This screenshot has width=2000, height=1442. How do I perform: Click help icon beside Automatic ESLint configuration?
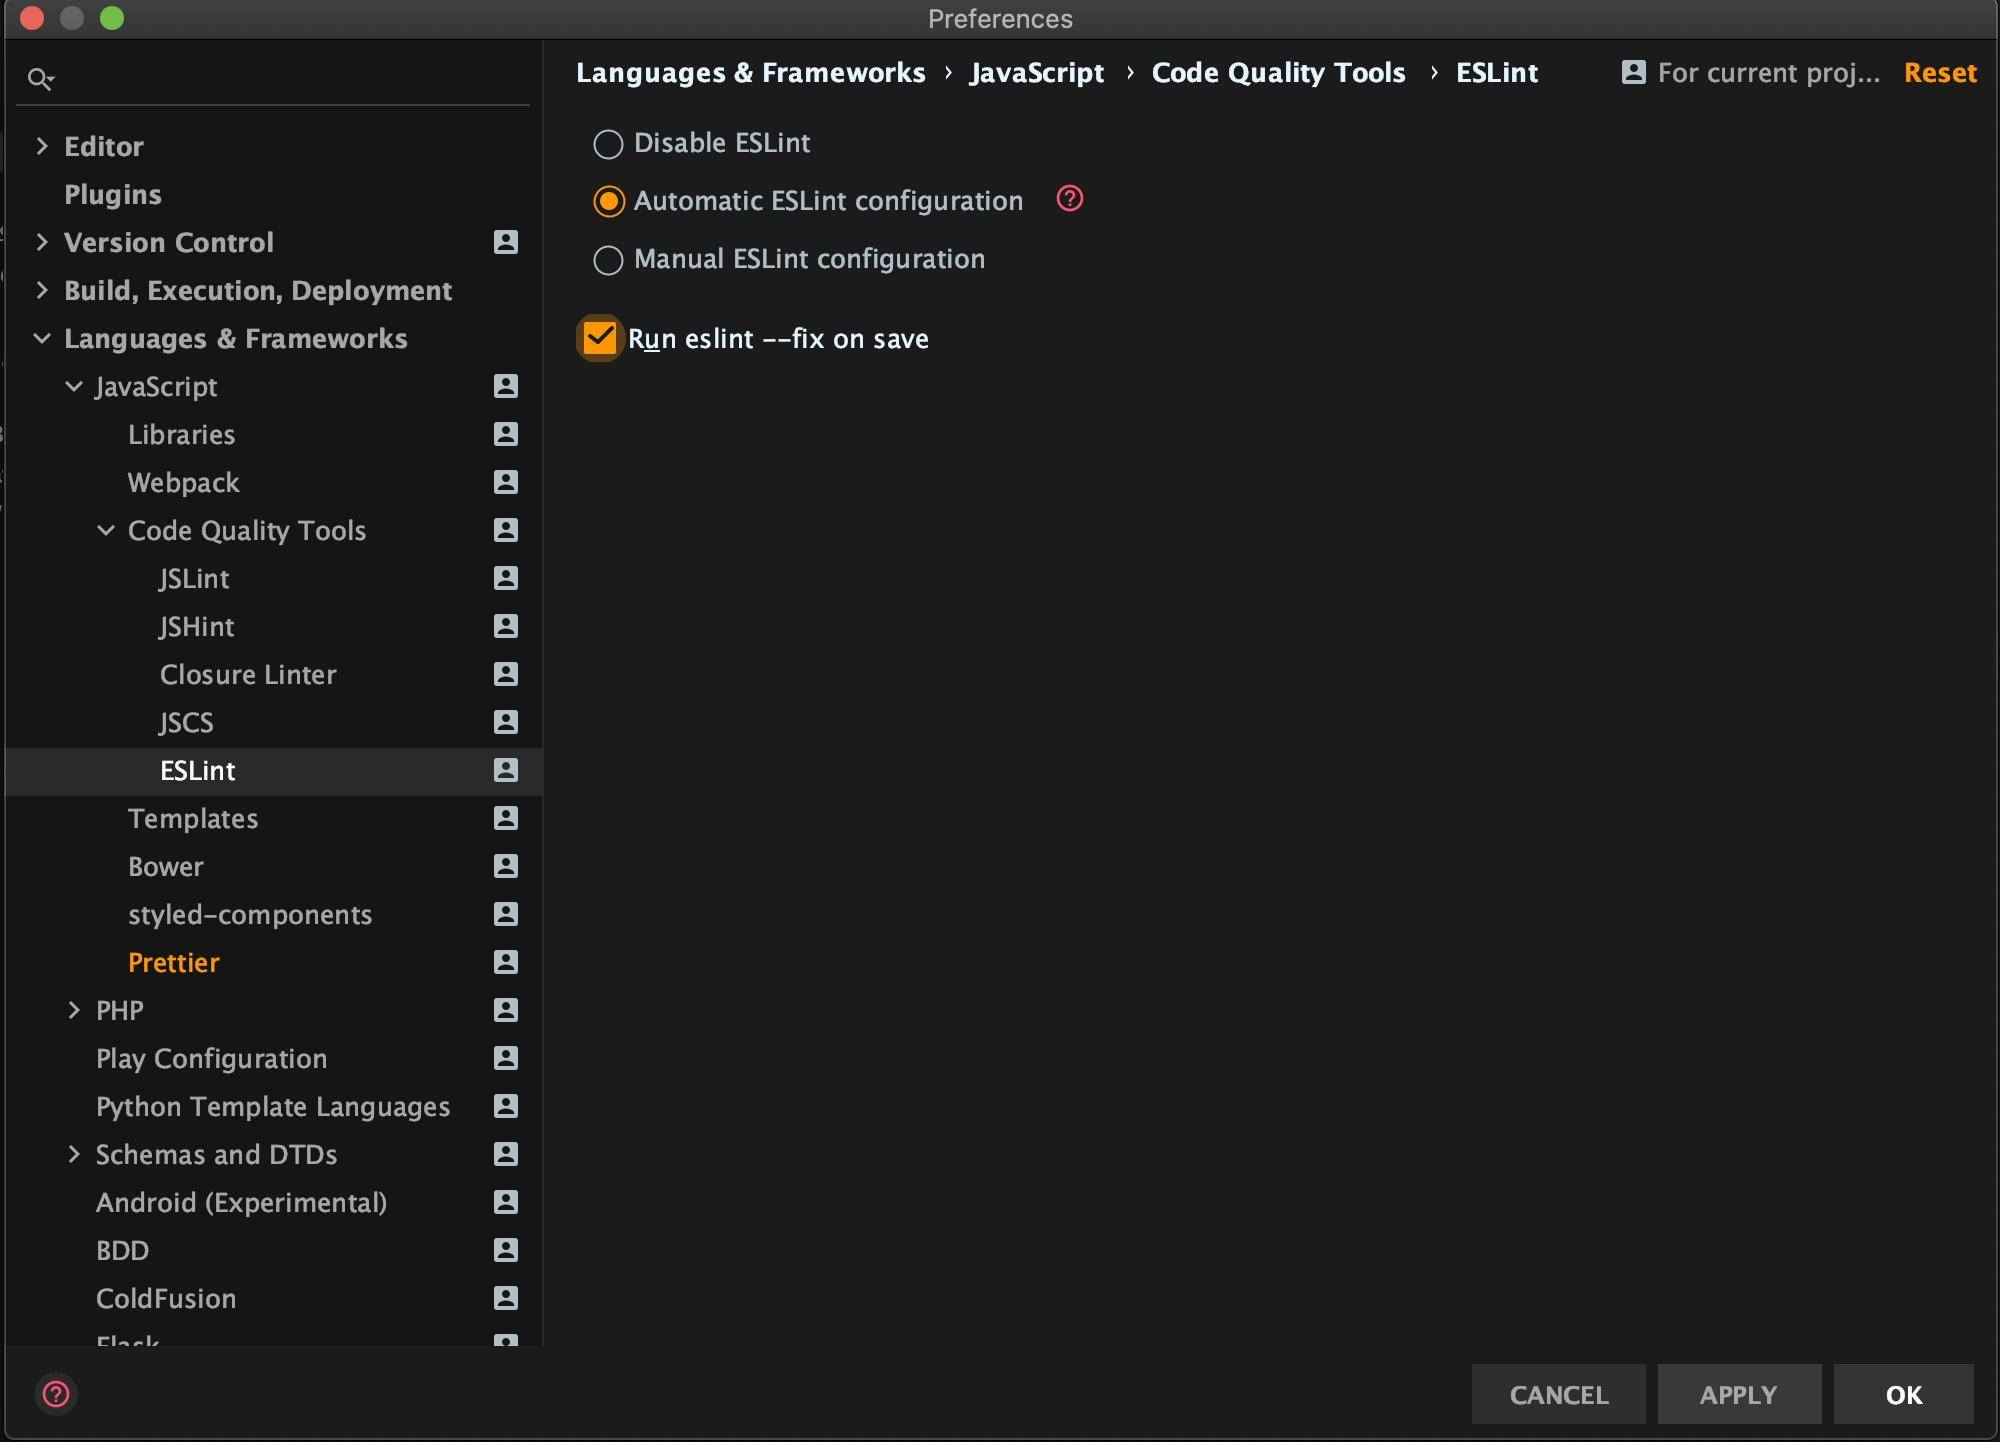pyautogui.click(x=1069, y=199)
